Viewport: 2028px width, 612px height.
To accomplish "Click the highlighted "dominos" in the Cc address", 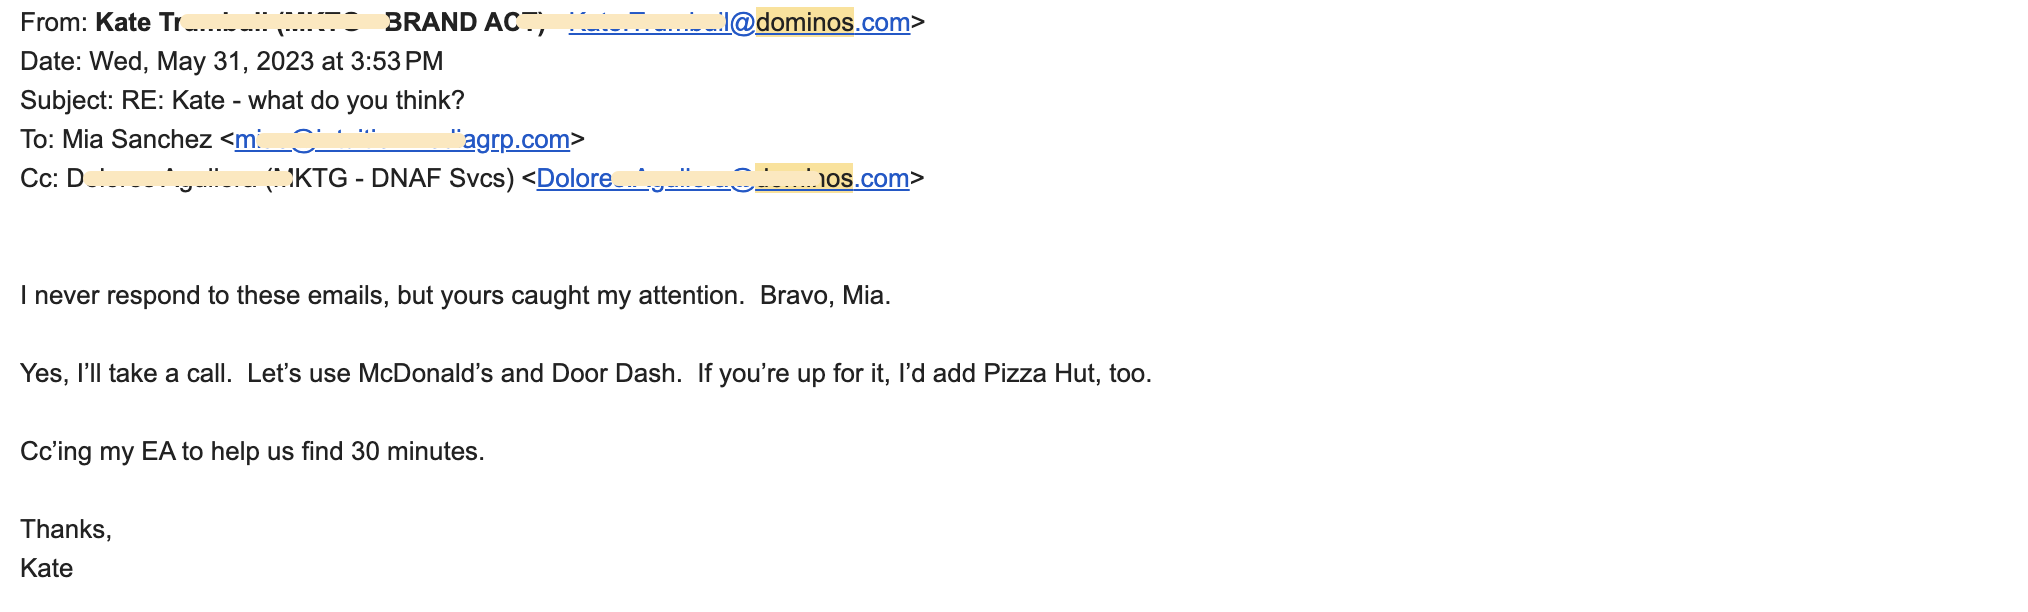I will point(804,178).
